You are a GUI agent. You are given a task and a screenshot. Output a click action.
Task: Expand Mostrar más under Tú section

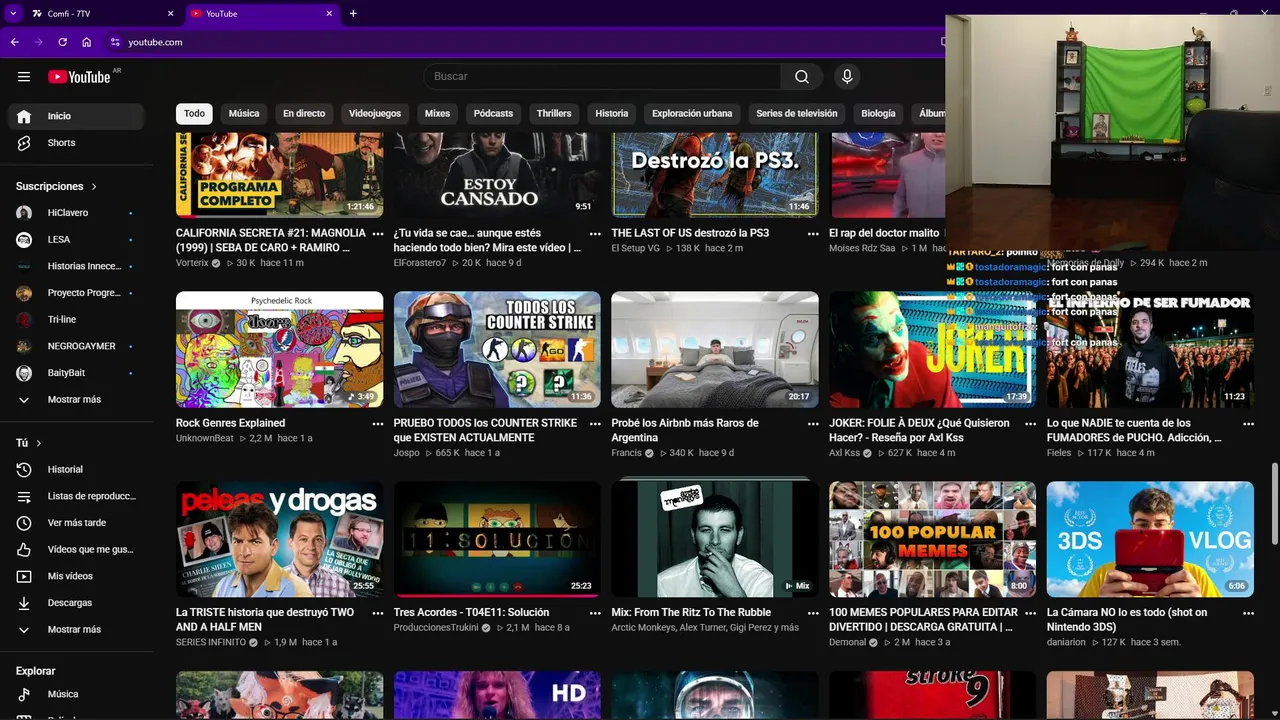pos(77,630)
